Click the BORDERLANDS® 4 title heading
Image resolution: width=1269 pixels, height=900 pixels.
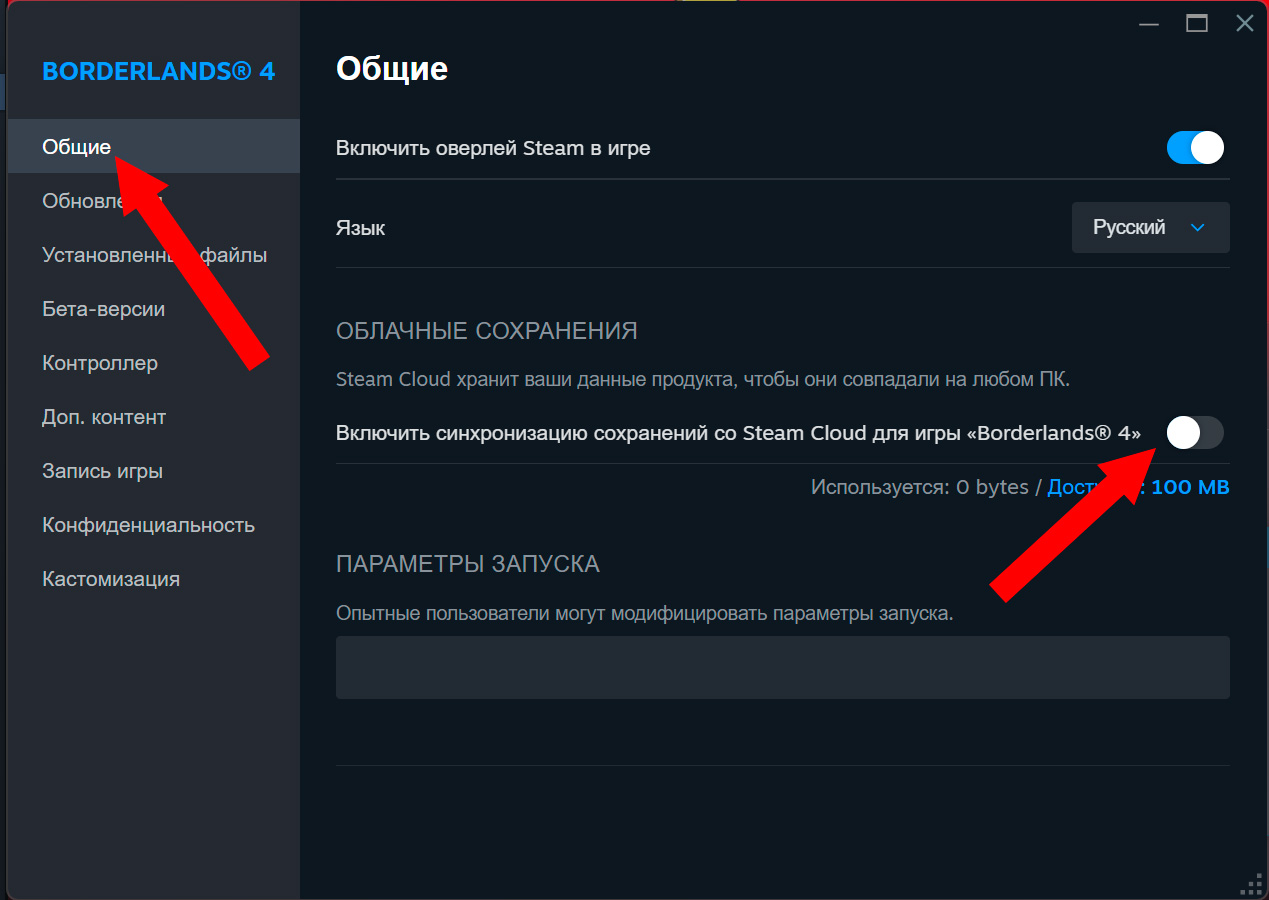pyautogui.click(x=158, y=71)
